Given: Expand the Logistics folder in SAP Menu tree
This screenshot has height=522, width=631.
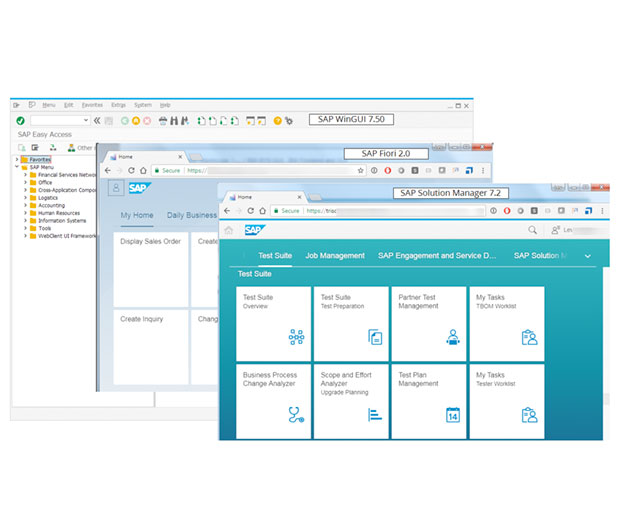Looking at the screenshot, I should pyautogui.click(x=25, y=198).
